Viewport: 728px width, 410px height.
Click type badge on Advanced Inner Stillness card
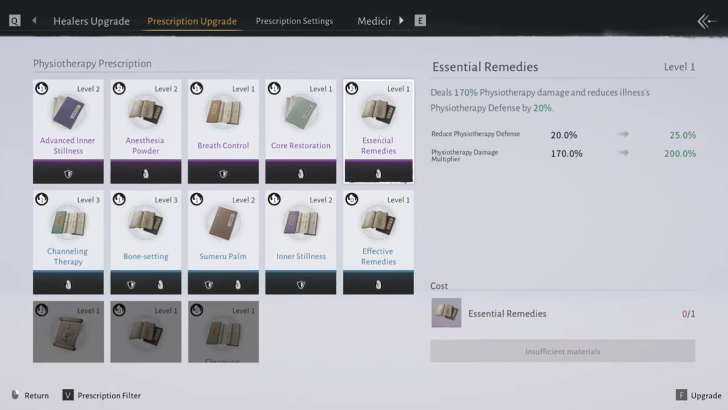(42, 88)
